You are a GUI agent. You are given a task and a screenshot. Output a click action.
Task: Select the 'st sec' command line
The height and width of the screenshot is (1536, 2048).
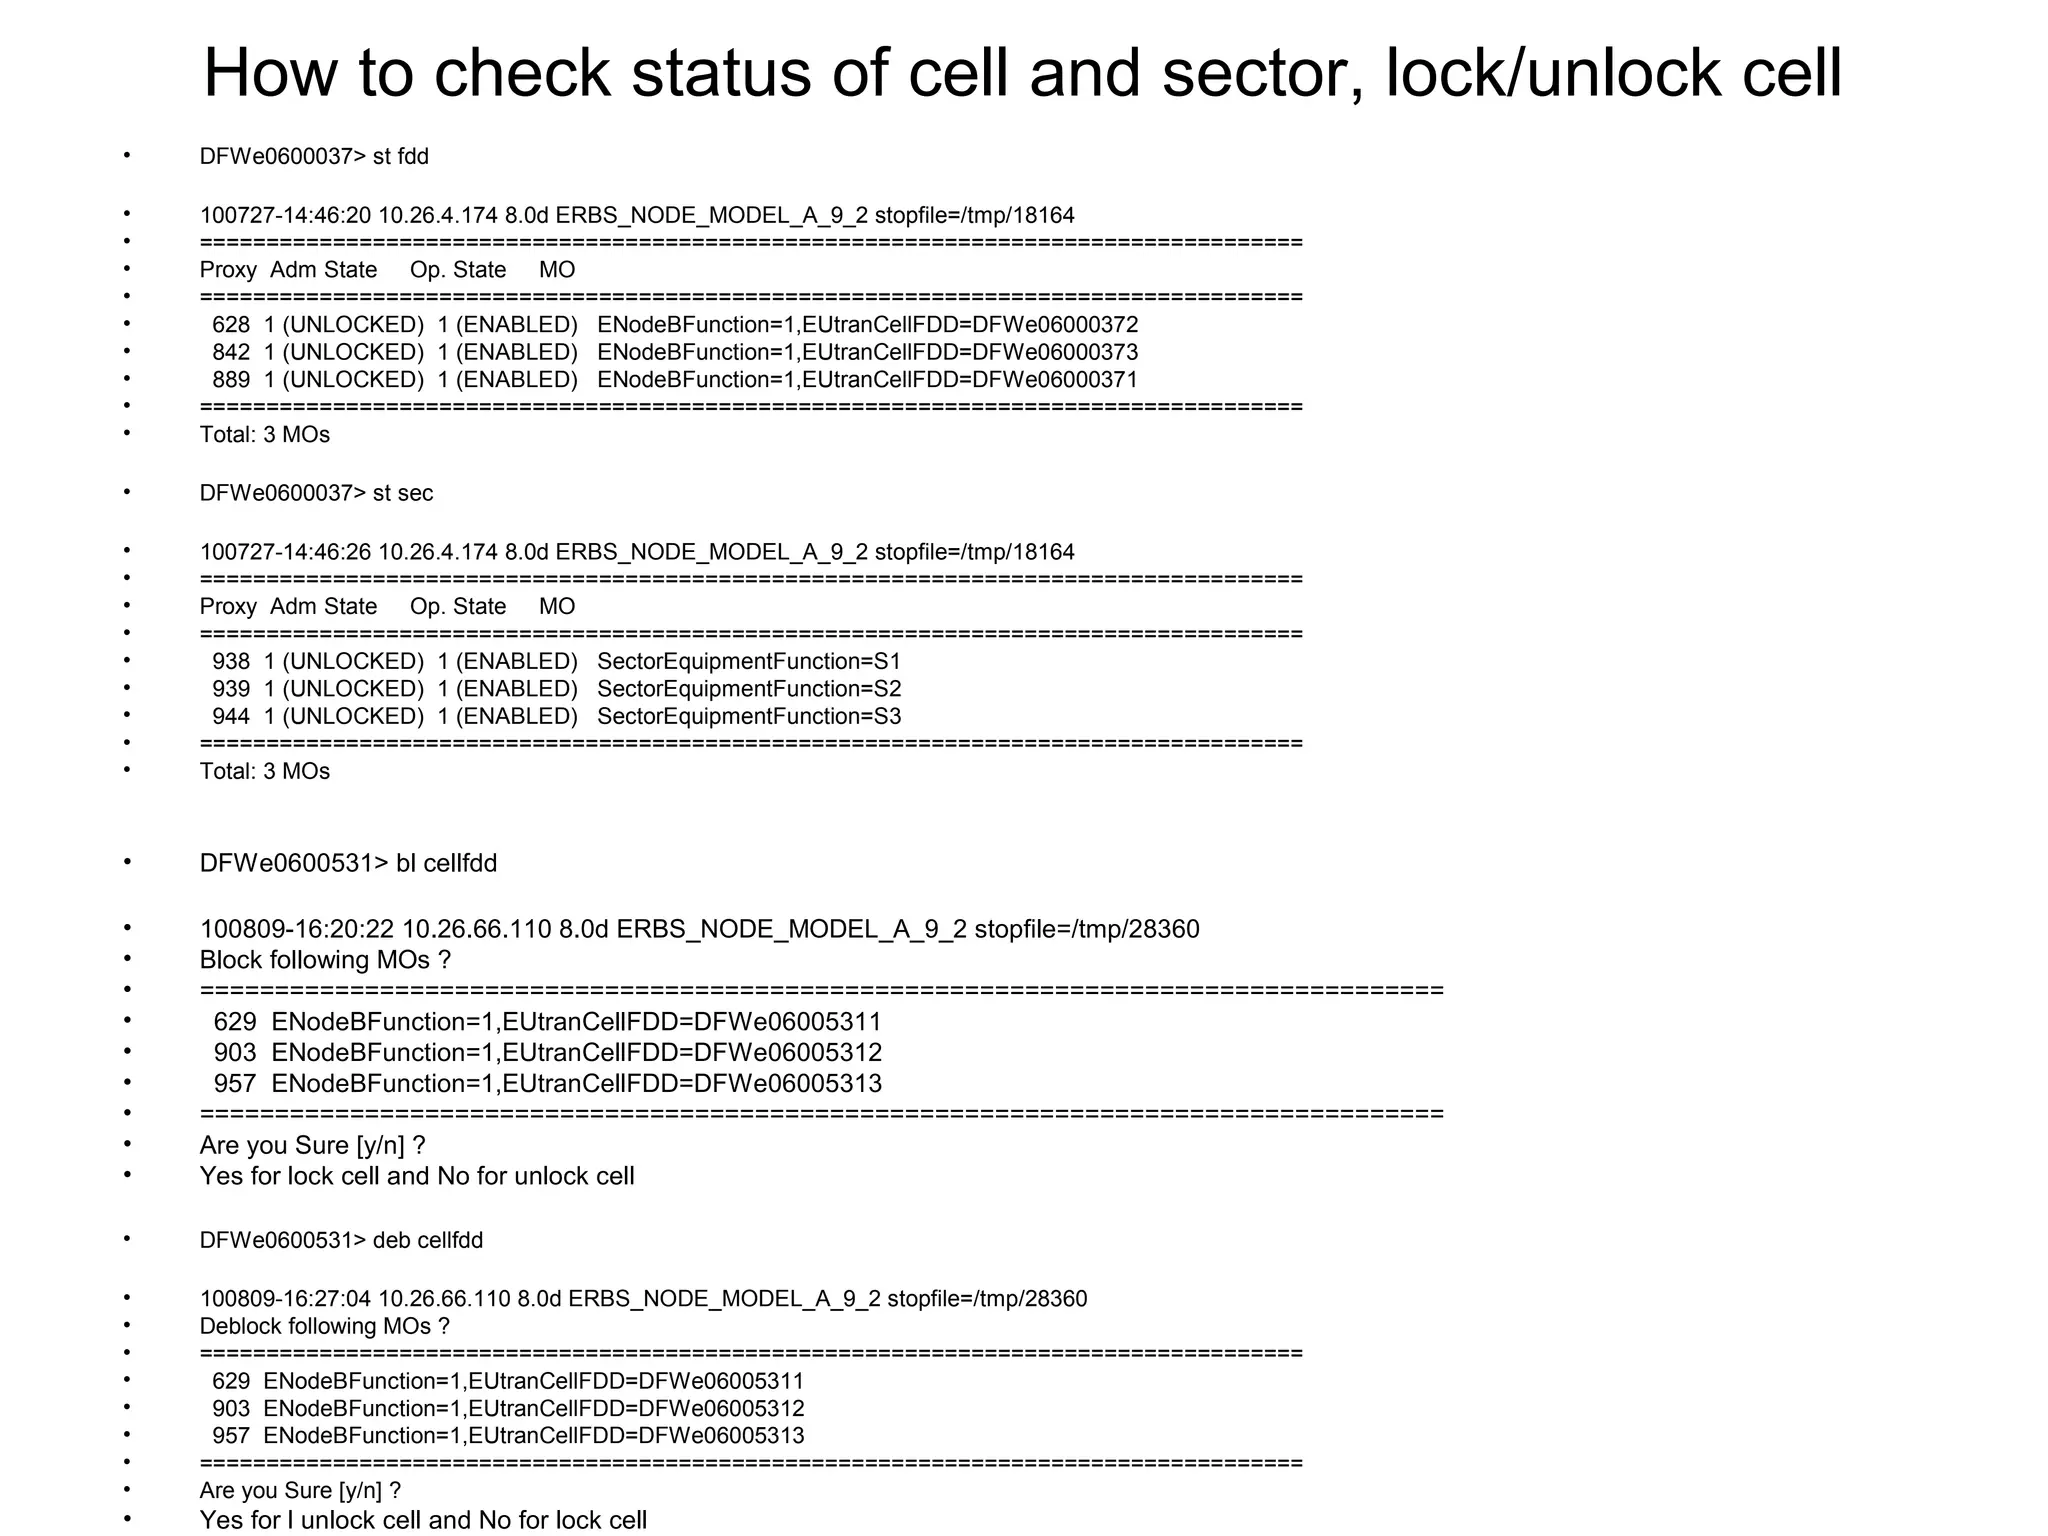click(316, 493)
